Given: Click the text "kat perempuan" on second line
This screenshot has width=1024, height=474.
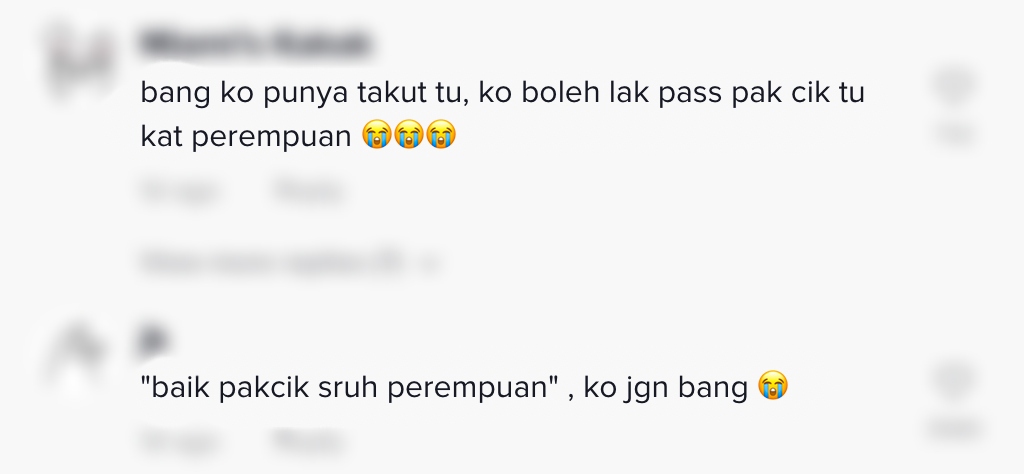Looking at the screenshot, I should (x=246, y=136).
